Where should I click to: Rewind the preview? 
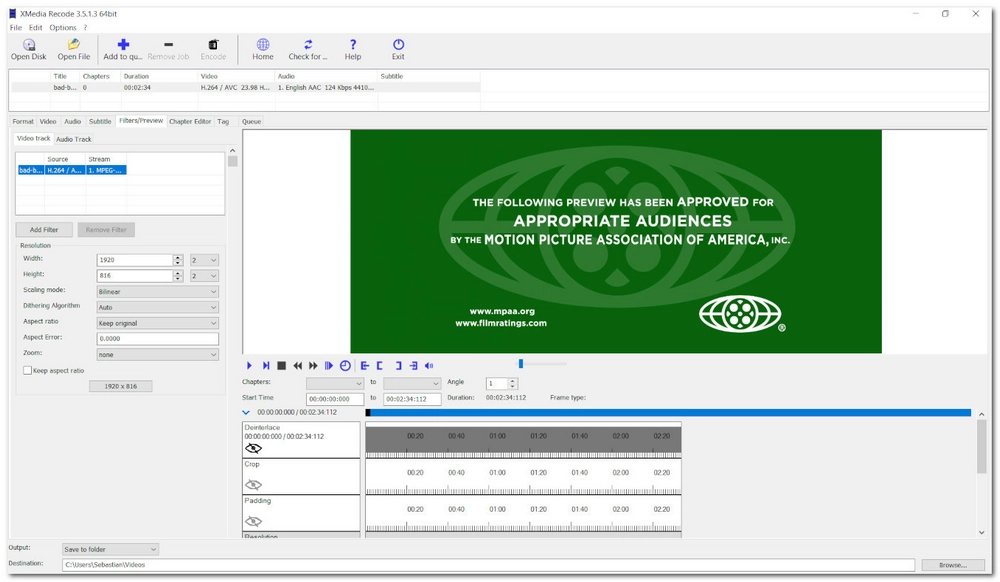(297, 365)
